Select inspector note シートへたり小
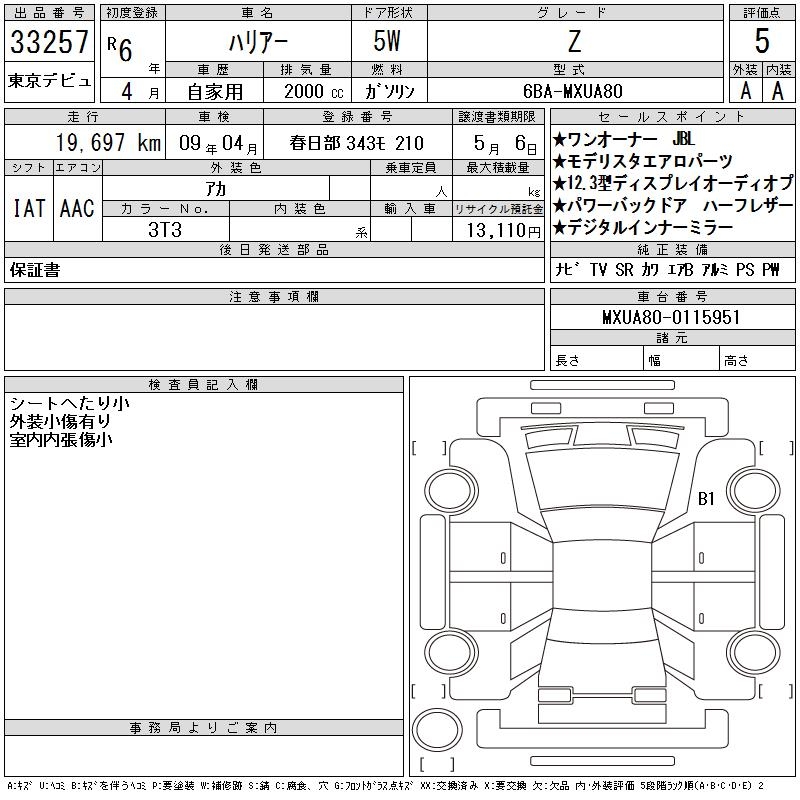The width and height of the screenshot is (800, 800). 69,403
